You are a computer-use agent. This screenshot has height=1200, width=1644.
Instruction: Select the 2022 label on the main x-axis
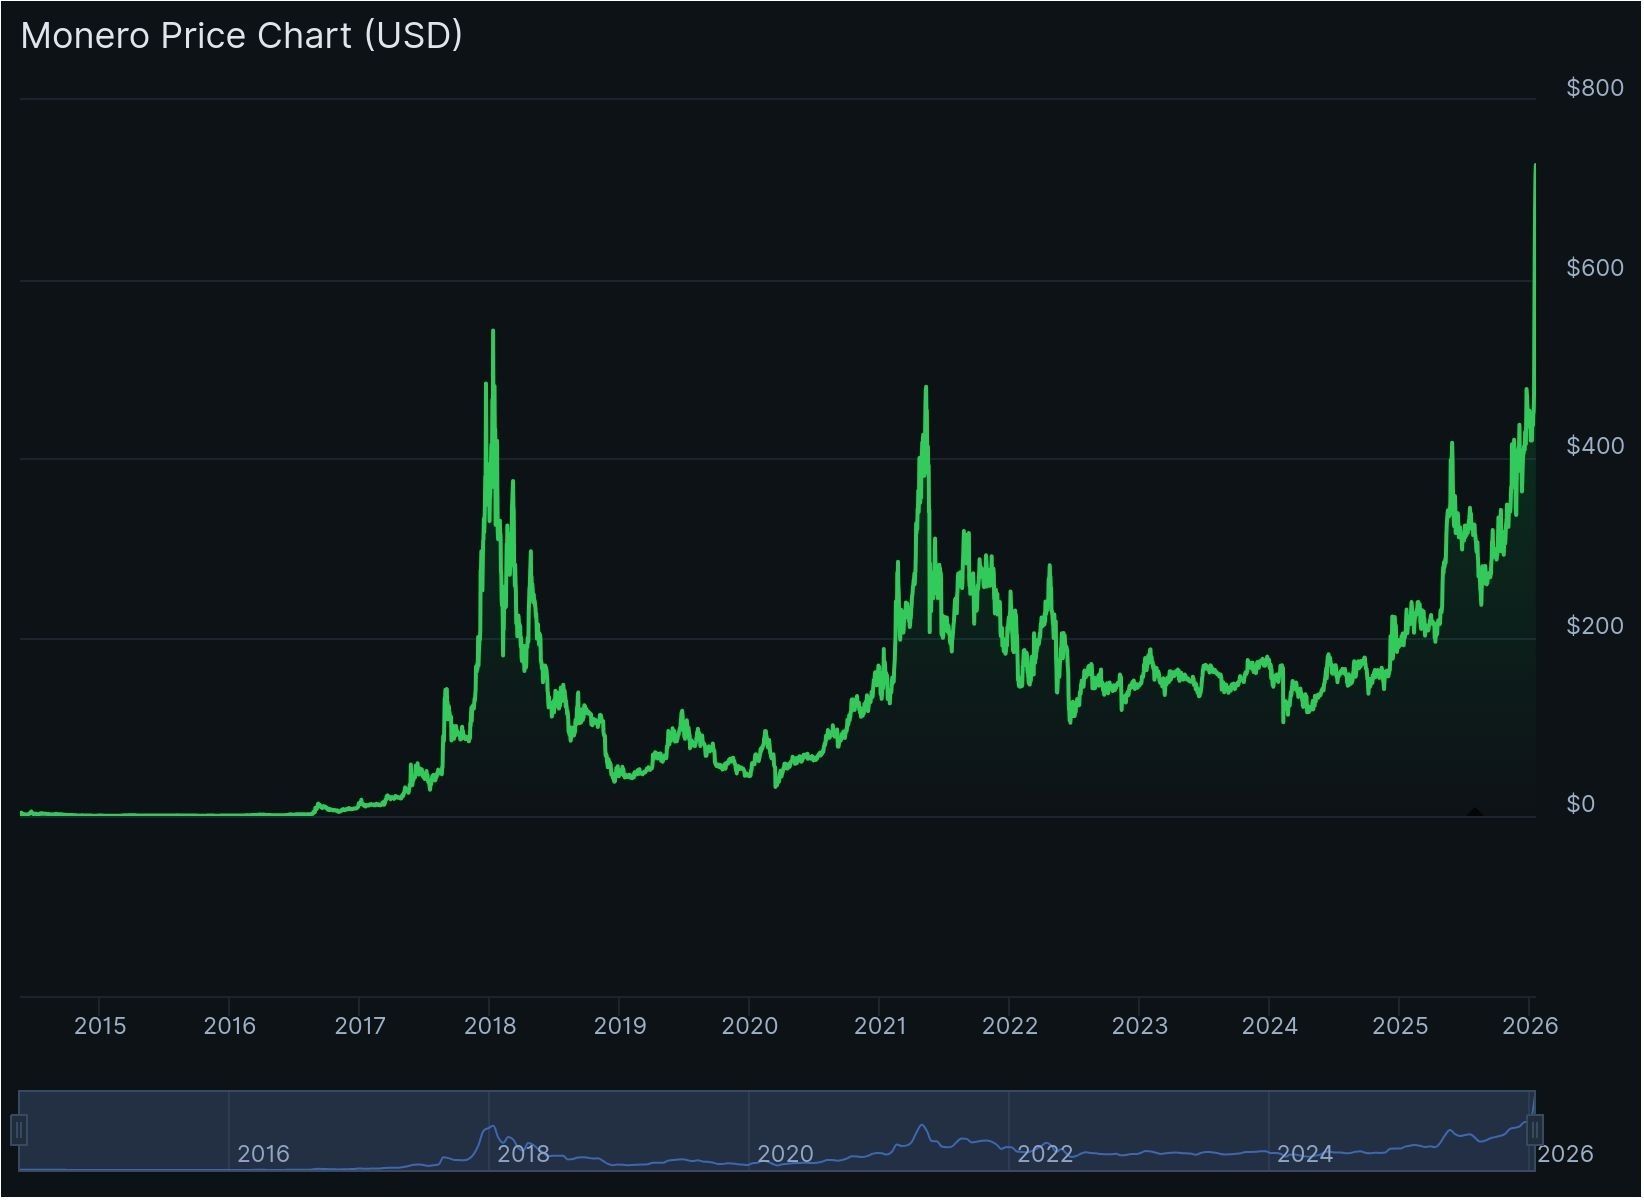click(x=1010, y=1026)
